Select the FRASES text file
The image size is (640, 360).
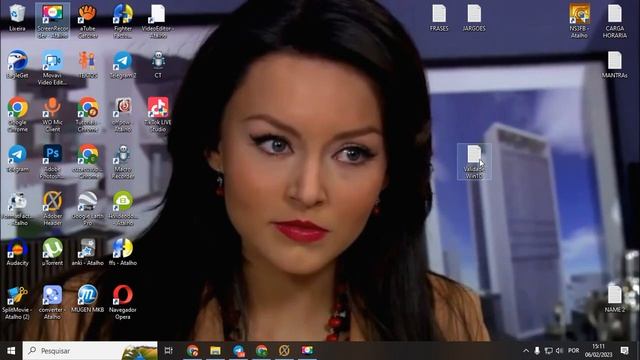coord(439,18)
